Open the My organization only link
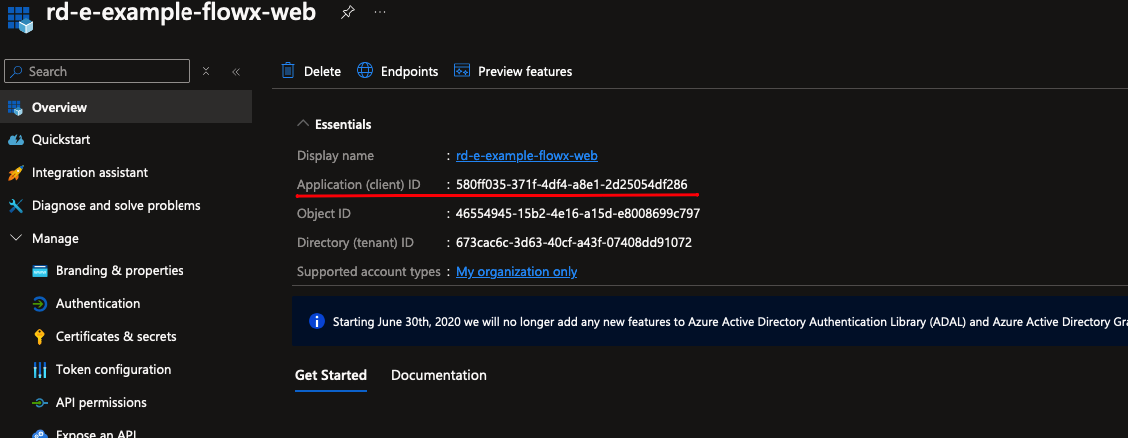1128x438 pixels. coord(517,272)
